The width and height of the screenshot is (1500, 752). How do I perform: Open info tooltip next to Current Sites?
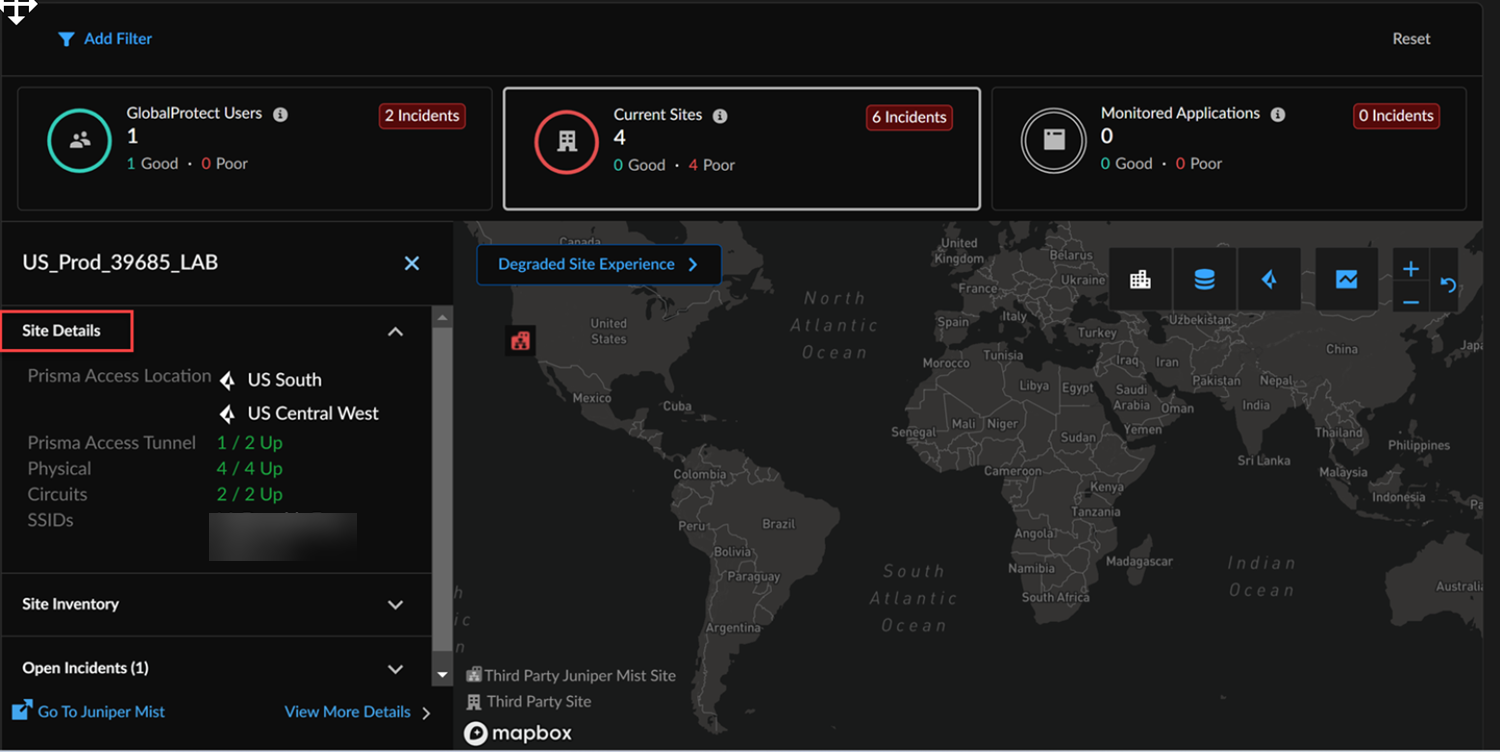coord(720,116)
